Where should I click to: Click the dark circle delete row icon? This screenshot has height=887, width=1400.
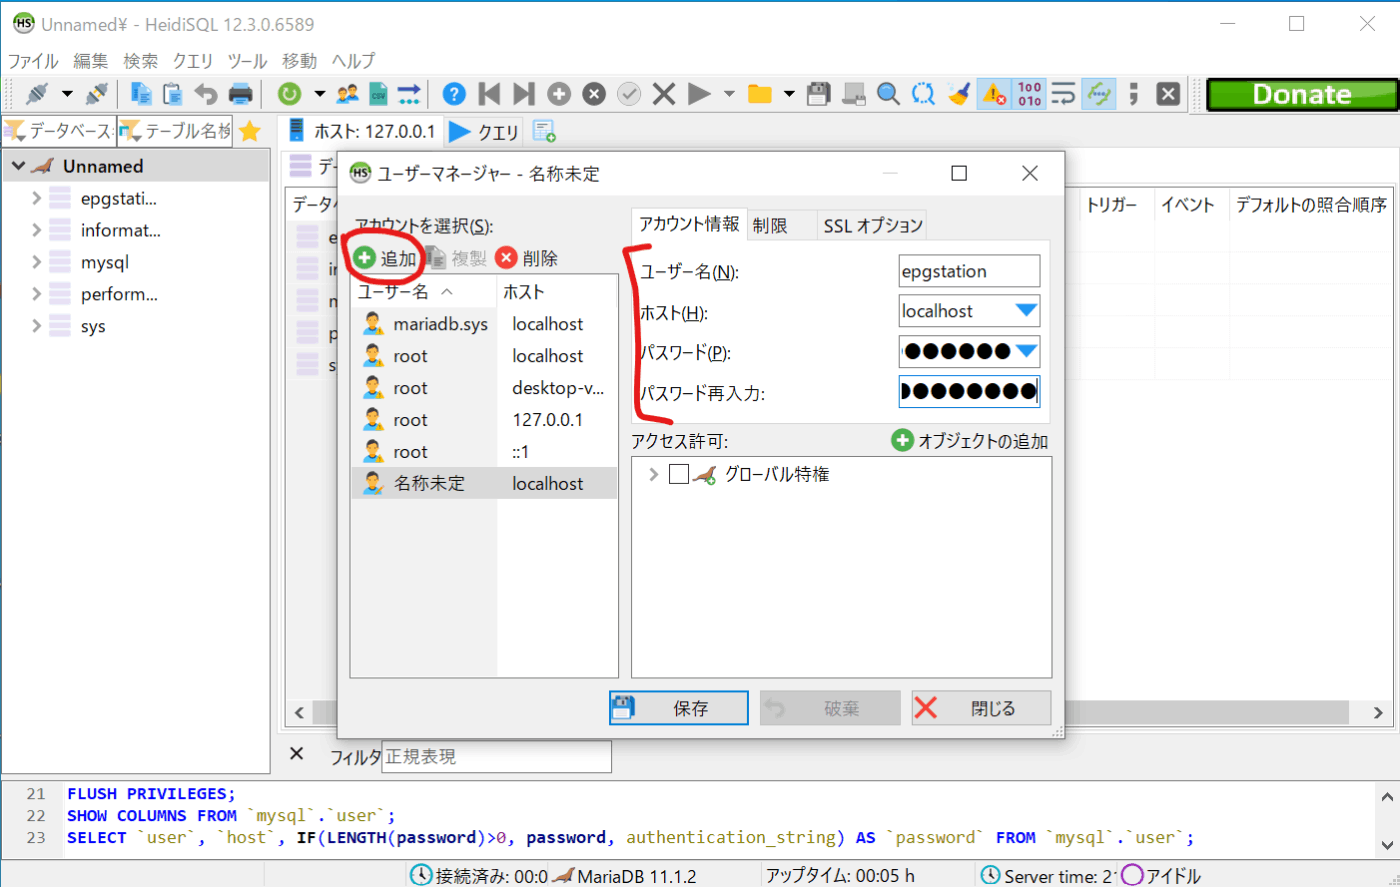pyautogui.click(x=594, y=94)
